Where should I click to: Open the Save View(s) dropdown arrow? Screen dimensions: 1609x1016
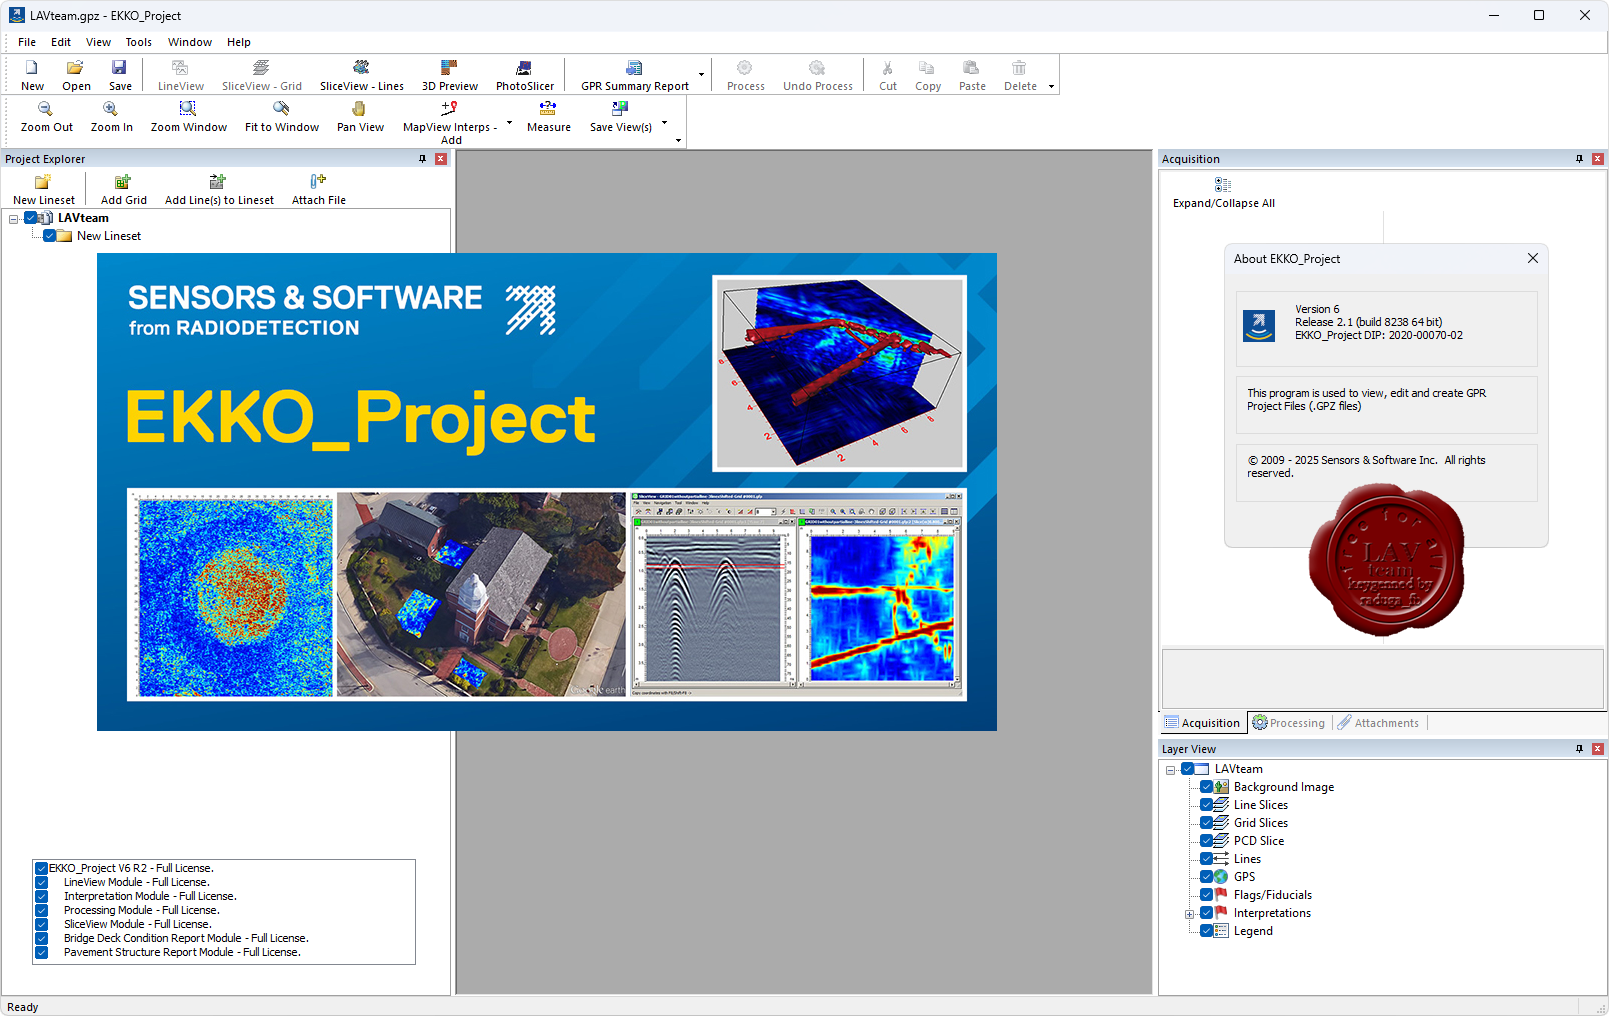664,122
